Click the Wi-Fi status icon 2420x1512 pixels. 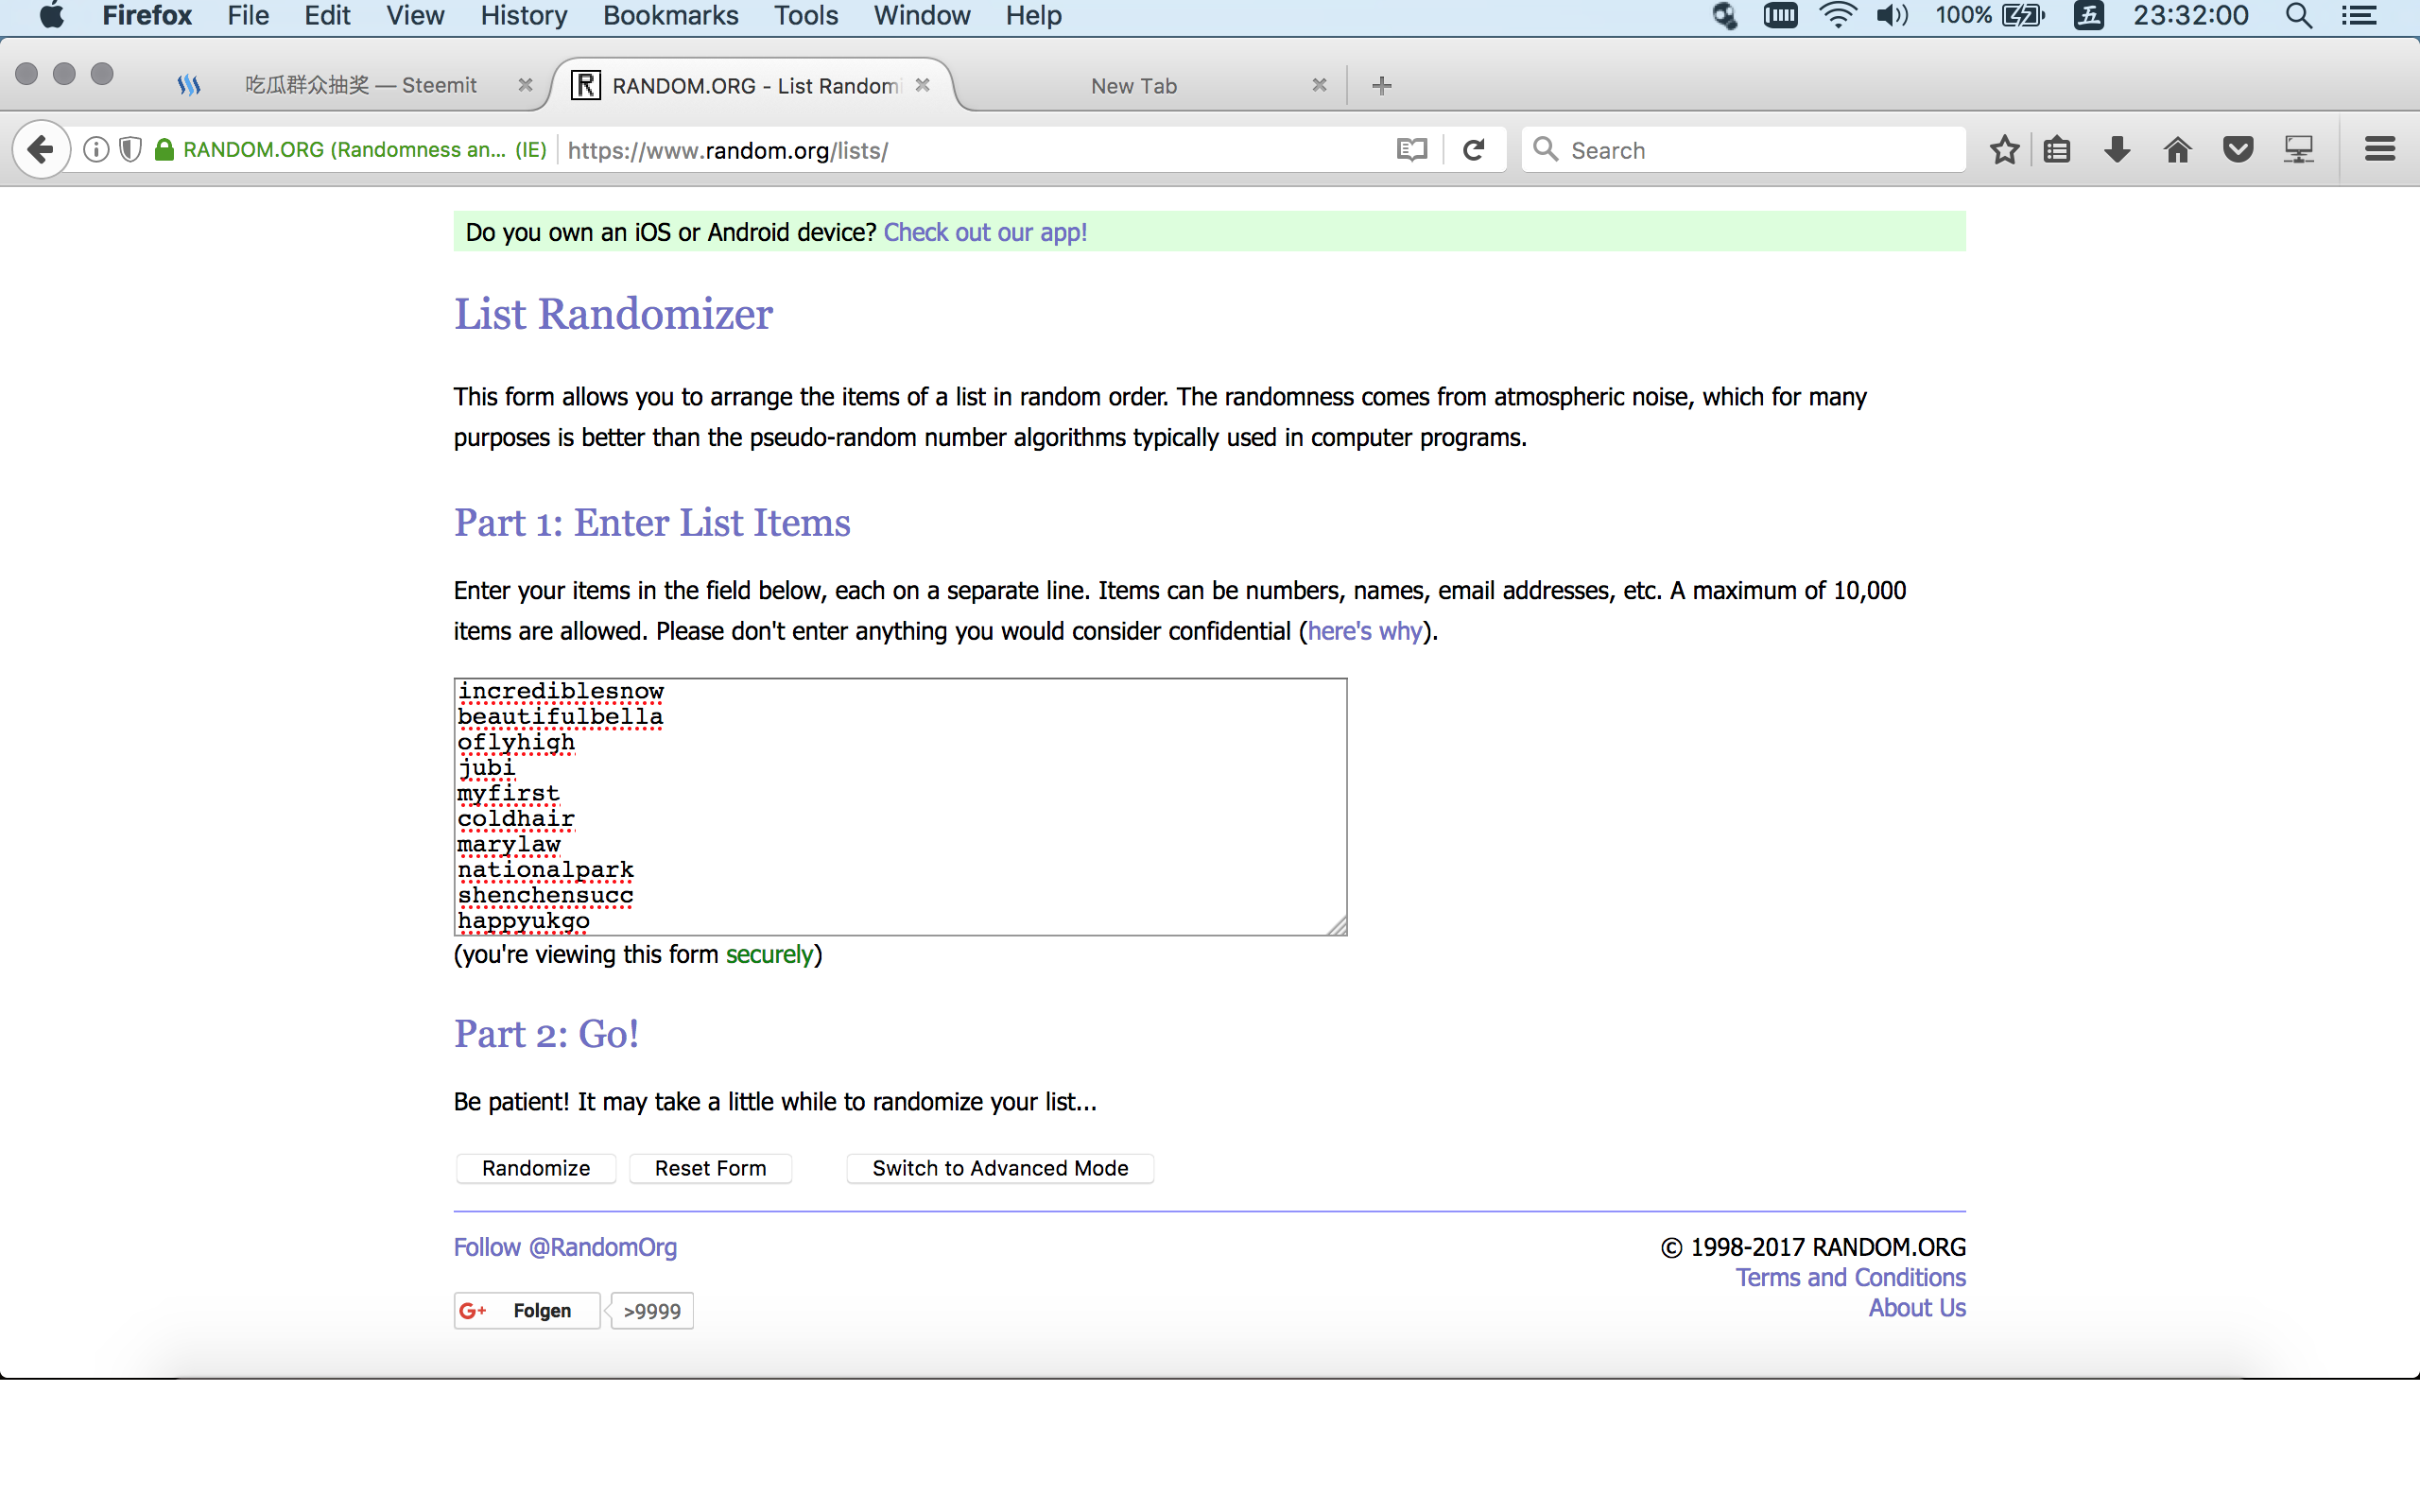[x=1837, y=16]
